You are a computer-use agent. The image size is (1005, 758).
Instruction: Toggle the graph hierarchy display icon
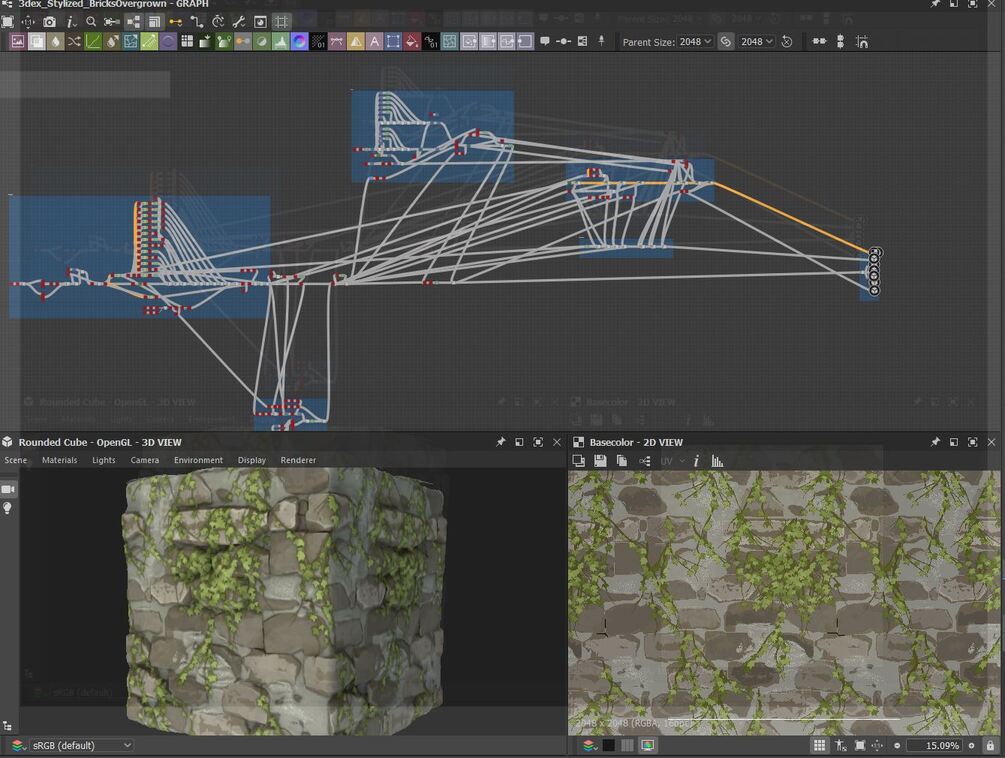[x=133, y=22]
